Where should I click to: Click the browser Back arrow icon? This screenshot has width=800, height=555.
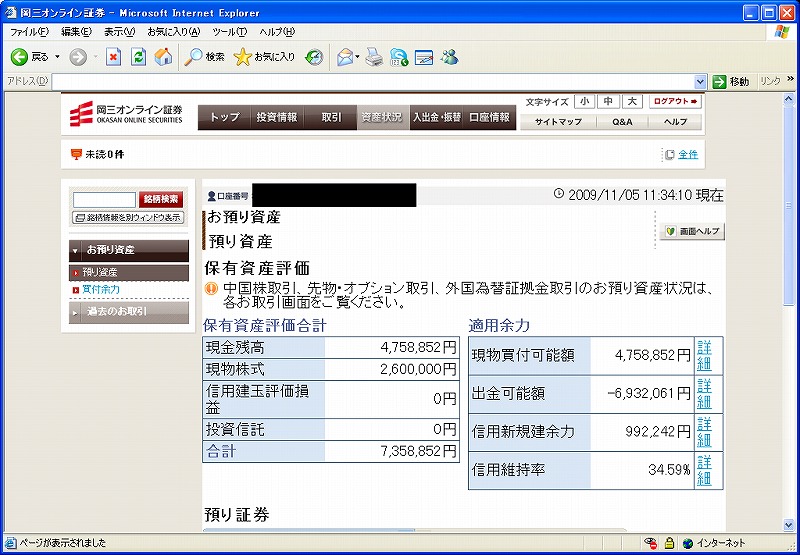click(x=19, y=57)
